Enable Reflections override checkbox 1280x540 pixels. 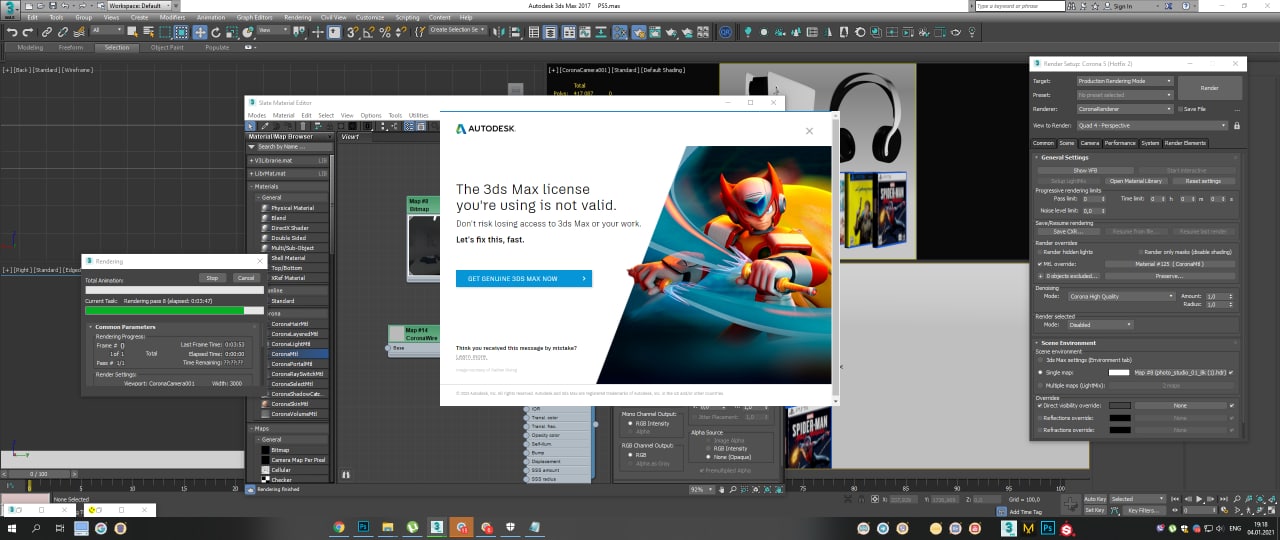click(1040, 418)
